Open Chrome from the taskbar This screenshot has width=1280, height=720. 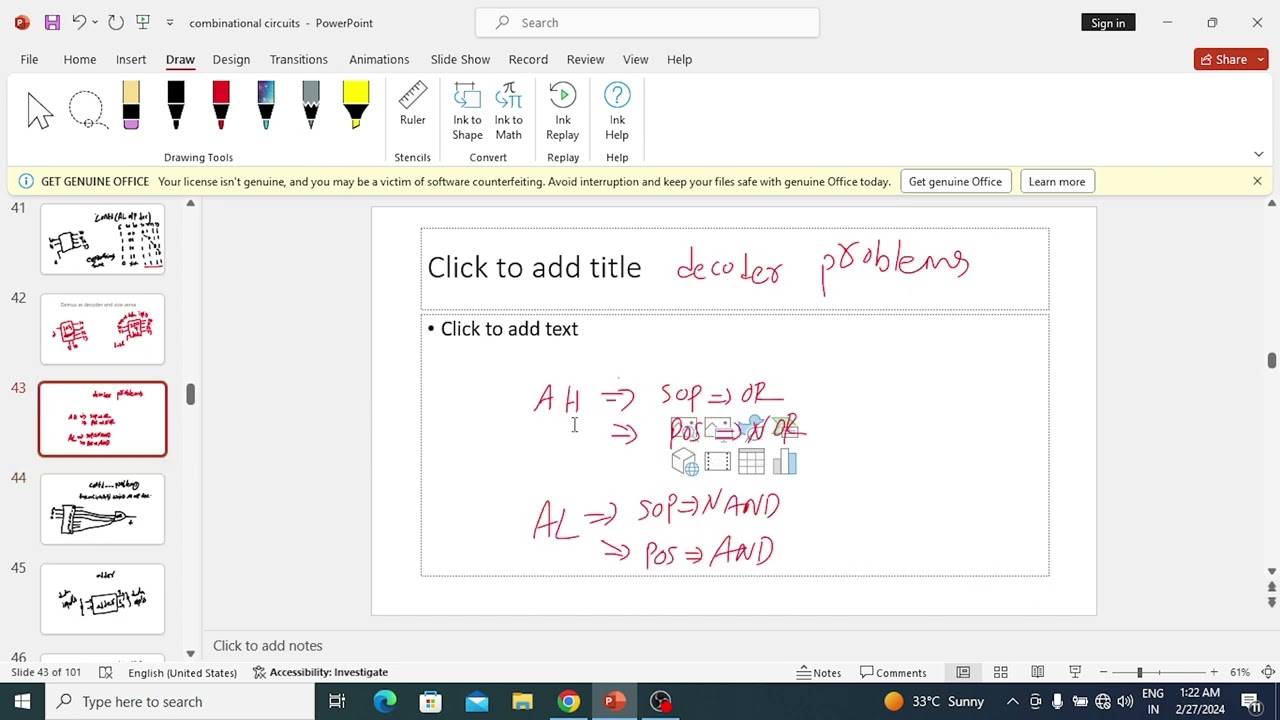[x=568, y=701]
